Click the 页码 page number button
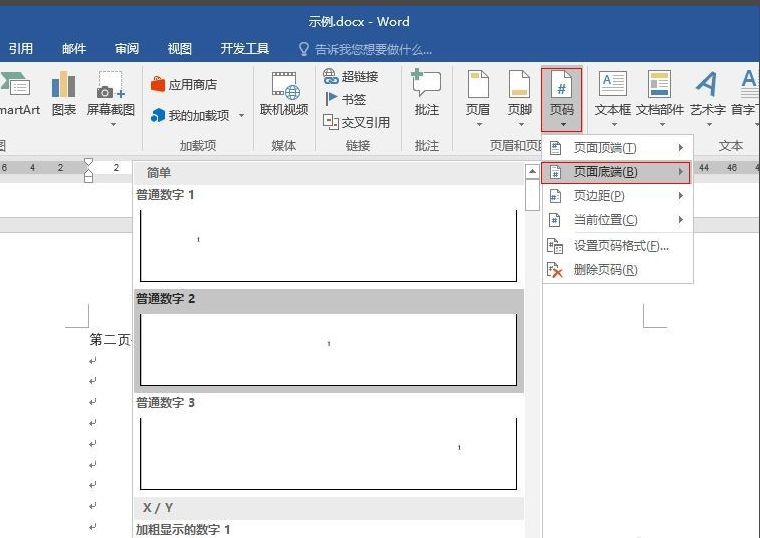The image size is (760, 538). click(x=561, y=99)
